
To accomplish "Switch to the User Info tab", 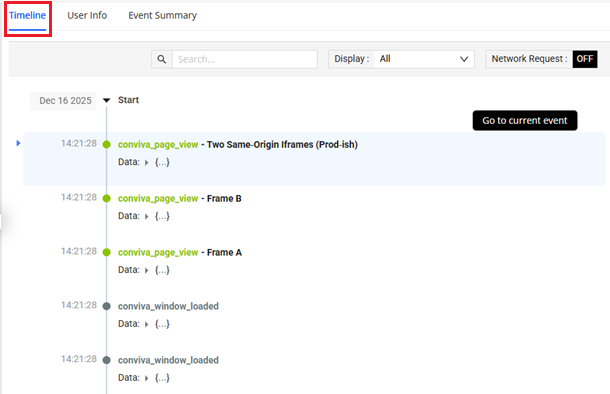I will click(87, 16).
